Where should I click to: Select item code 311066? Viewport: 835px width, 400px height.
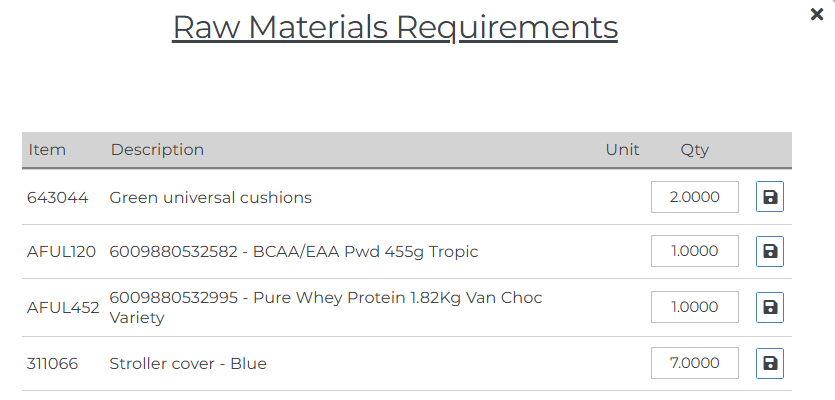click(x=56, y=364)
